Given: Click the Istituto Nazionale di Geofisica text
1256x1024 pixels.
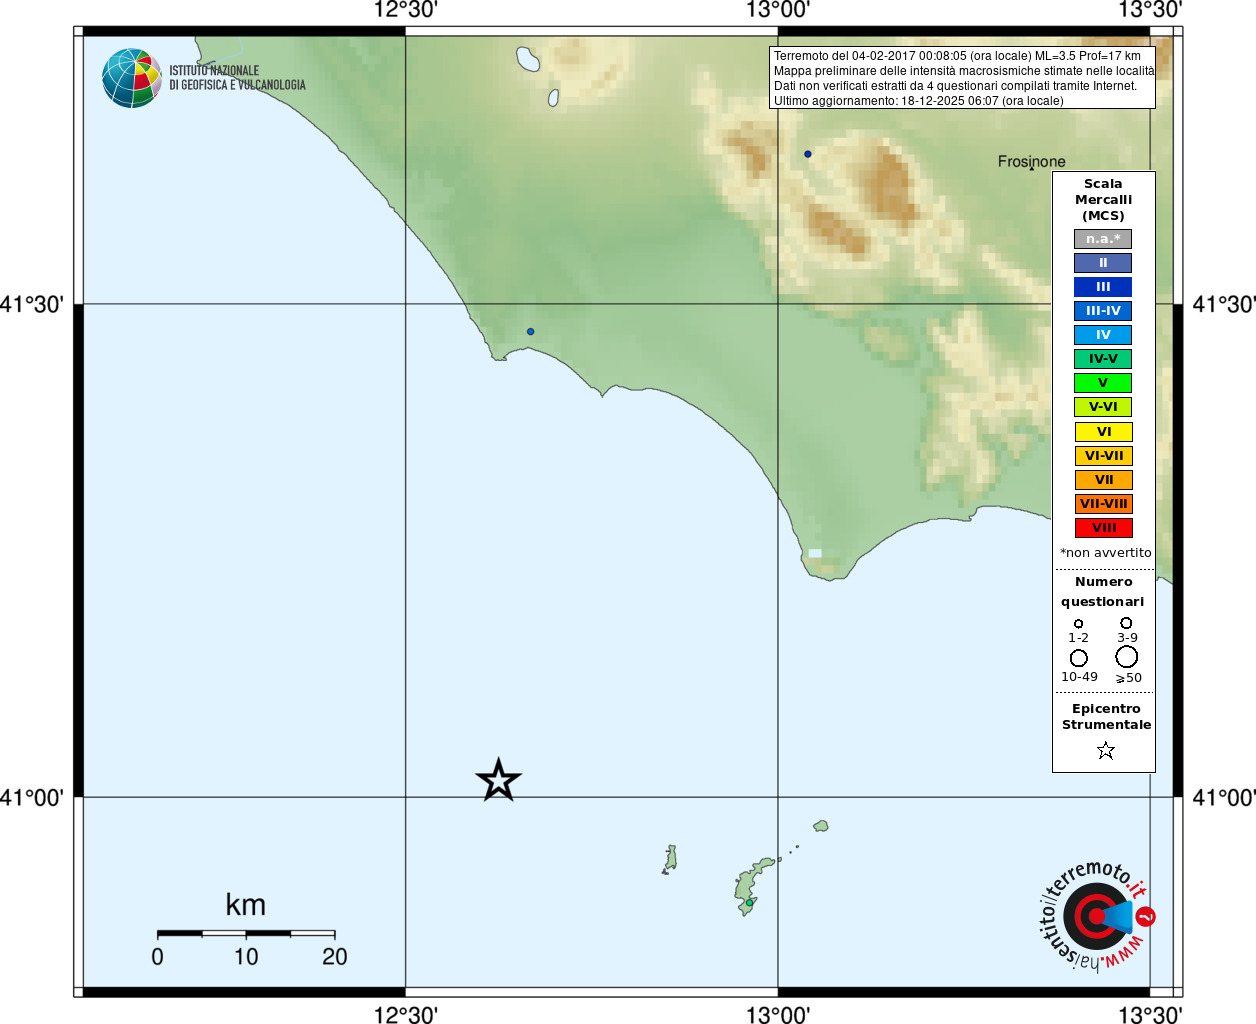Looking at the screenshot, I should (x=237, y=78).
